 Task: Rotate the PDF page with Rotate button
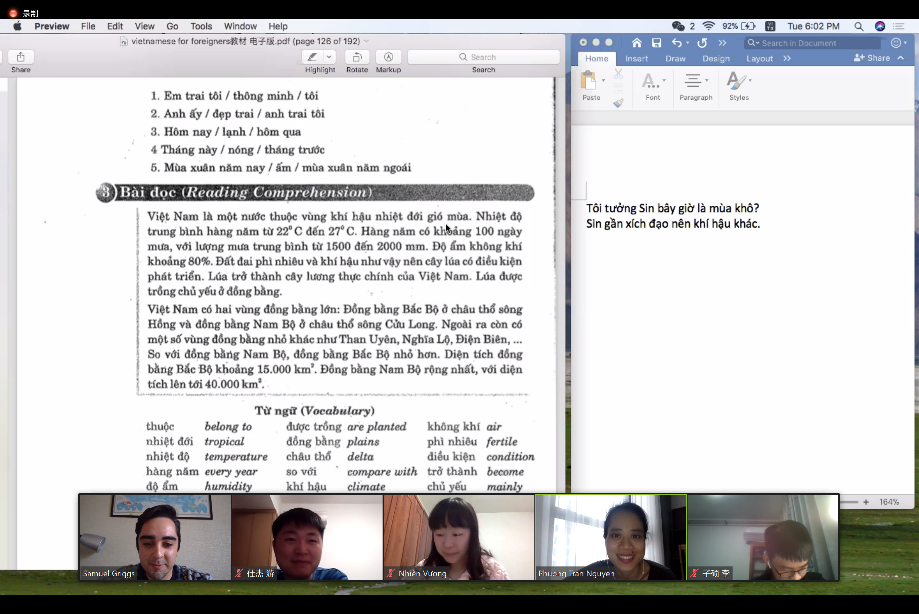[x=357, y=57]
